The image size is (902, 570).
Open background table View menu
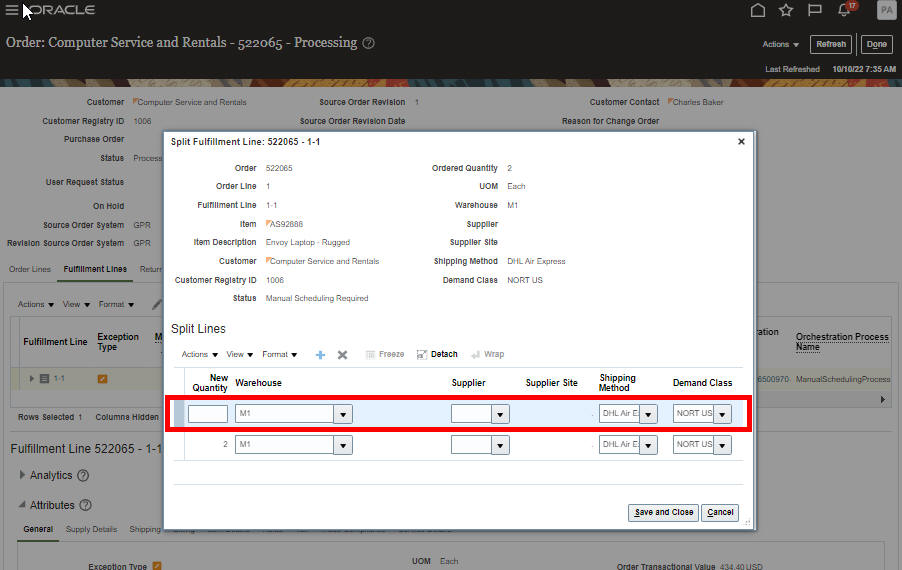(76, 304)
